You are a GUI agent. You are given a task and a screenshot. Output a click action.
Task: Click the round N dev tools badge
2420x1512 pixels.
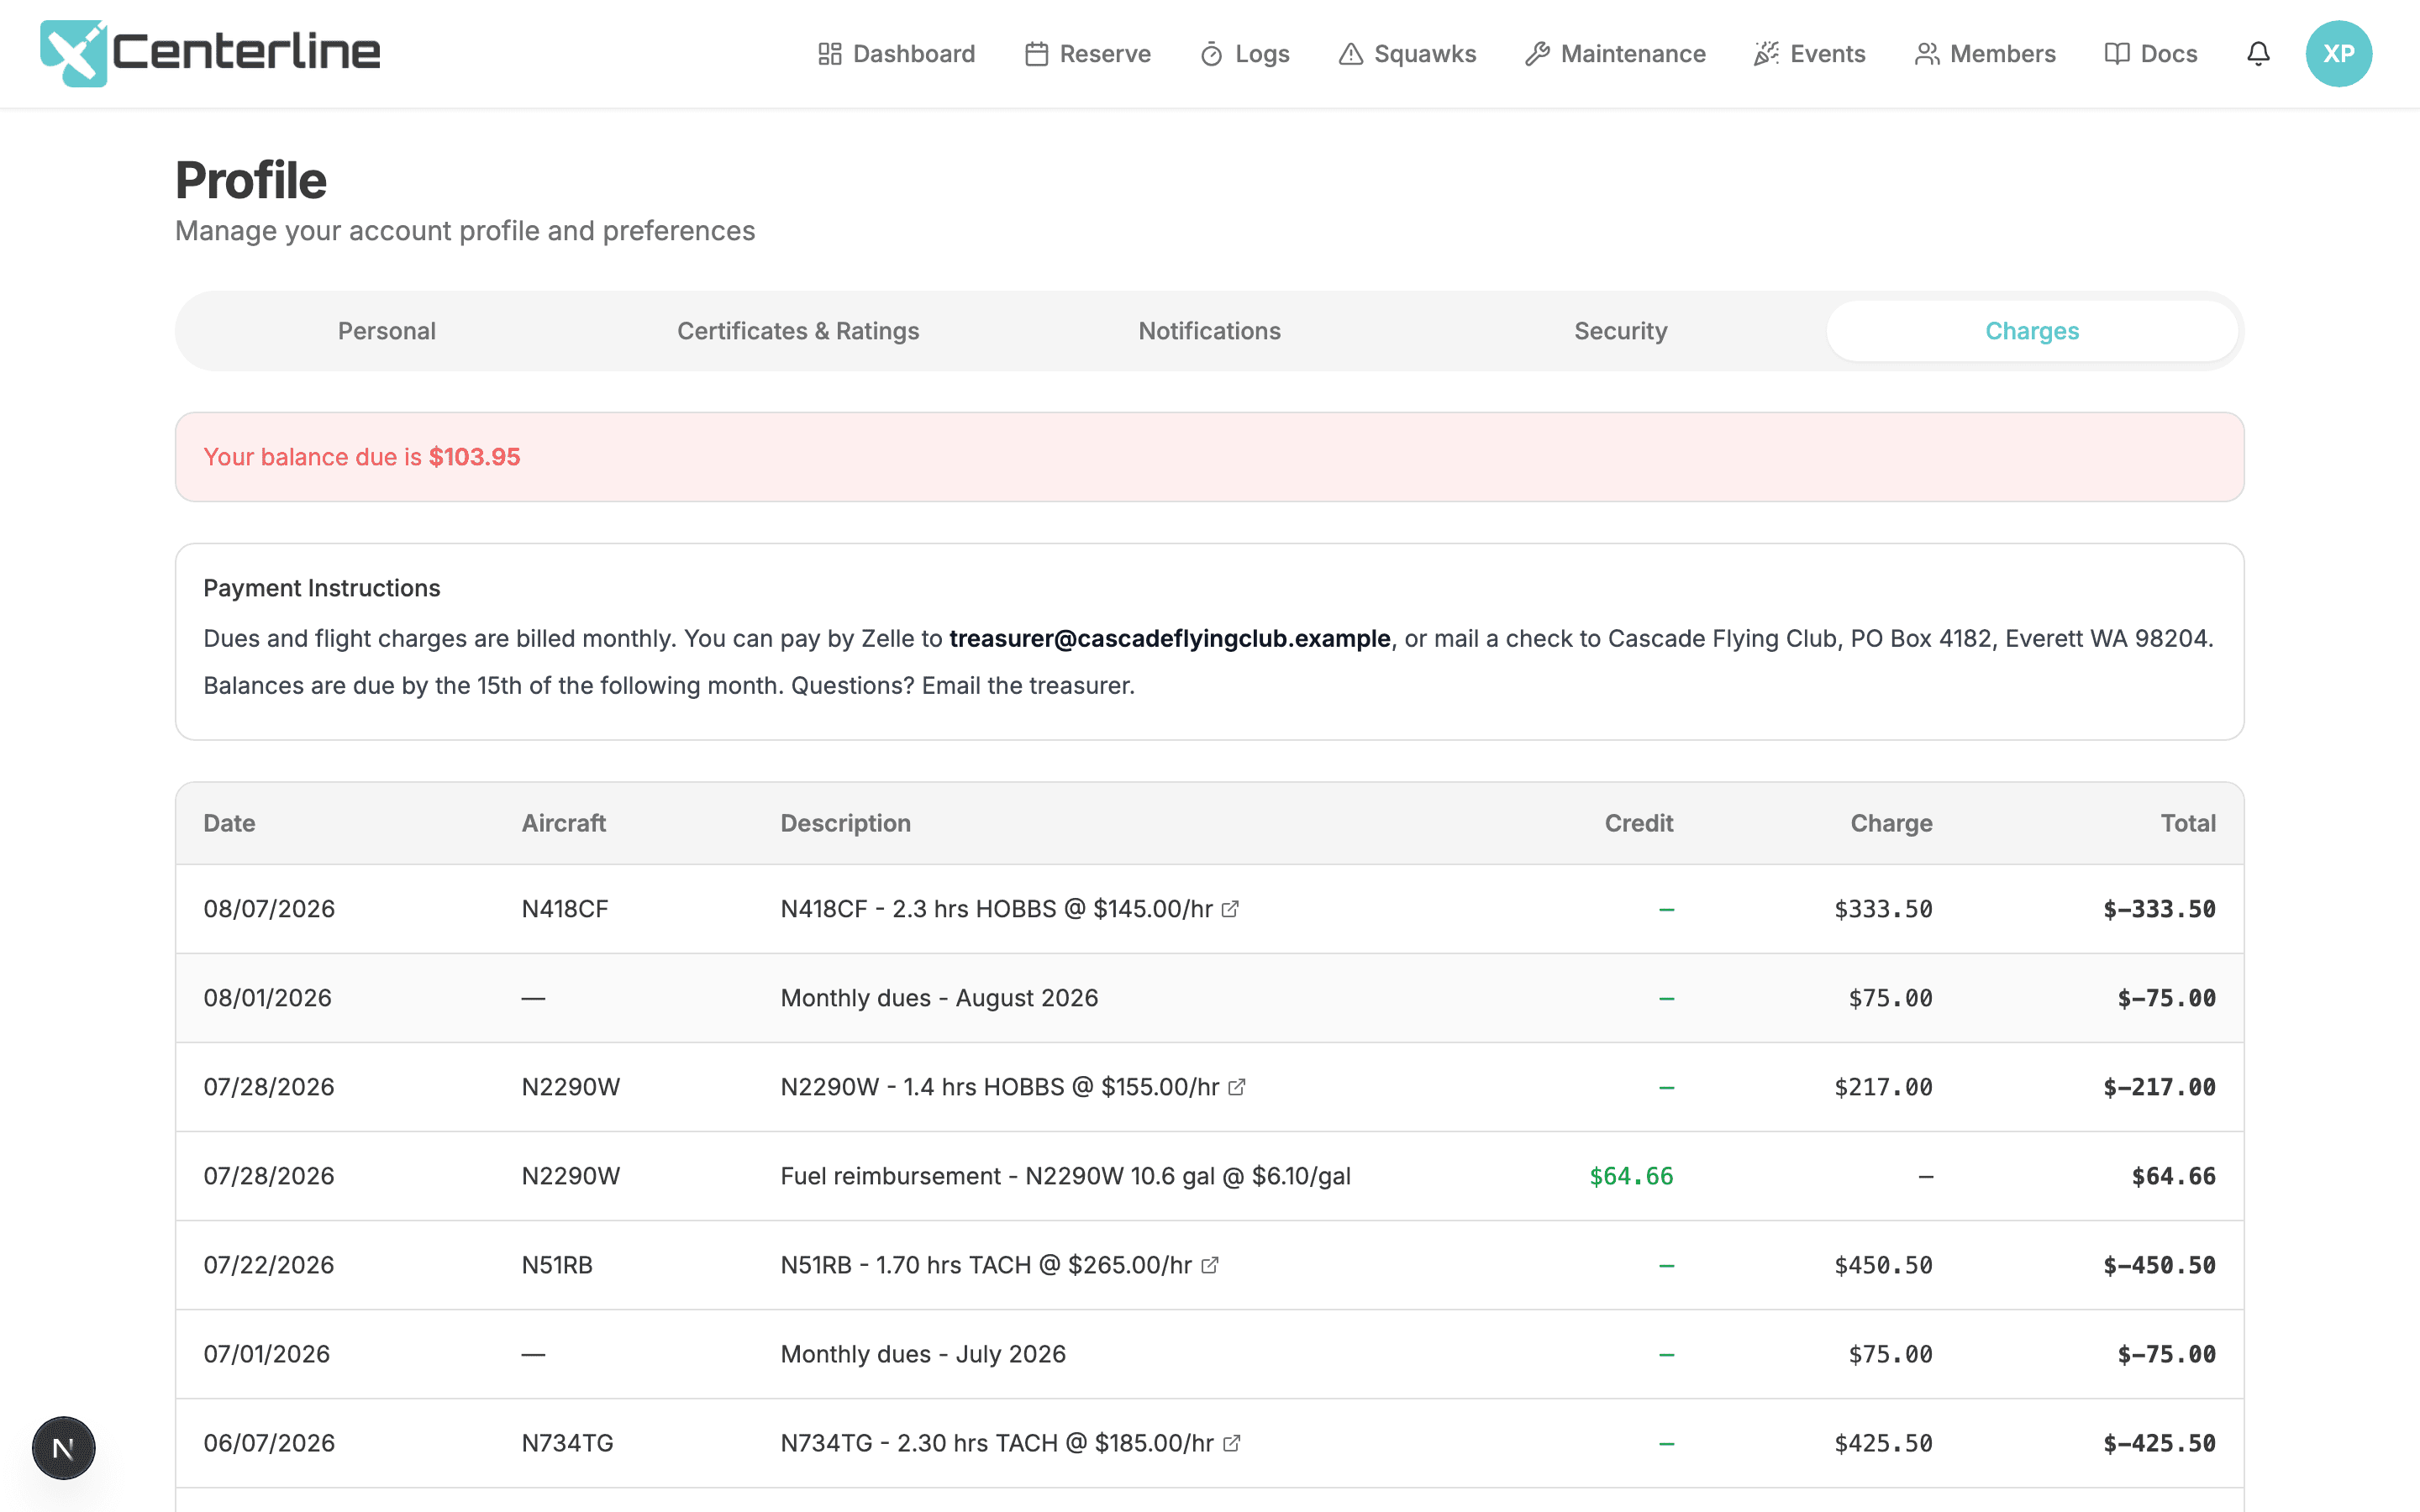tap(63, 1447)
